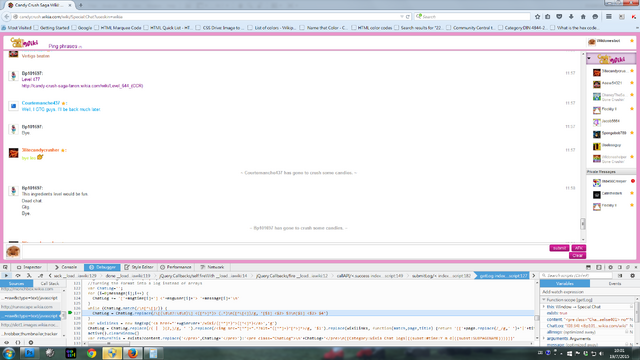Screen dimensions: 640x360
Task: Open the Style Editor tab
Action: [139, 267]
